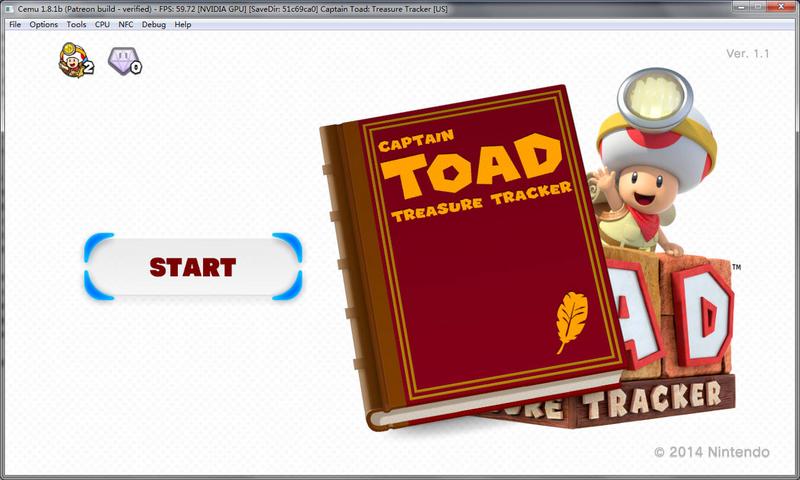Click the Cemu window title bar text
Image resolution: width=800 pixels, height=480 pixels.
point(230,8)
